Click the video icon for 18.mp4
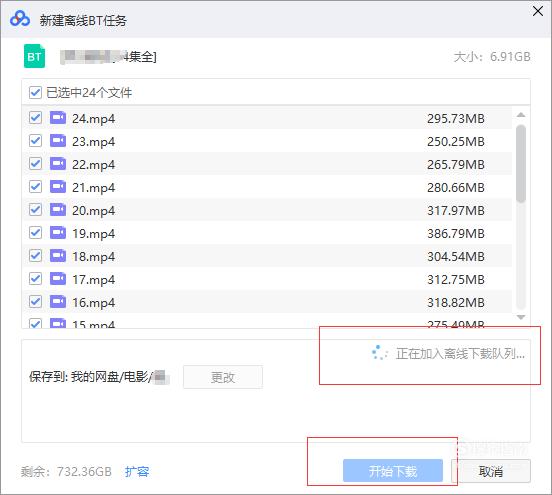The width and height of the screenshot is (552, 495). (58, 256)
